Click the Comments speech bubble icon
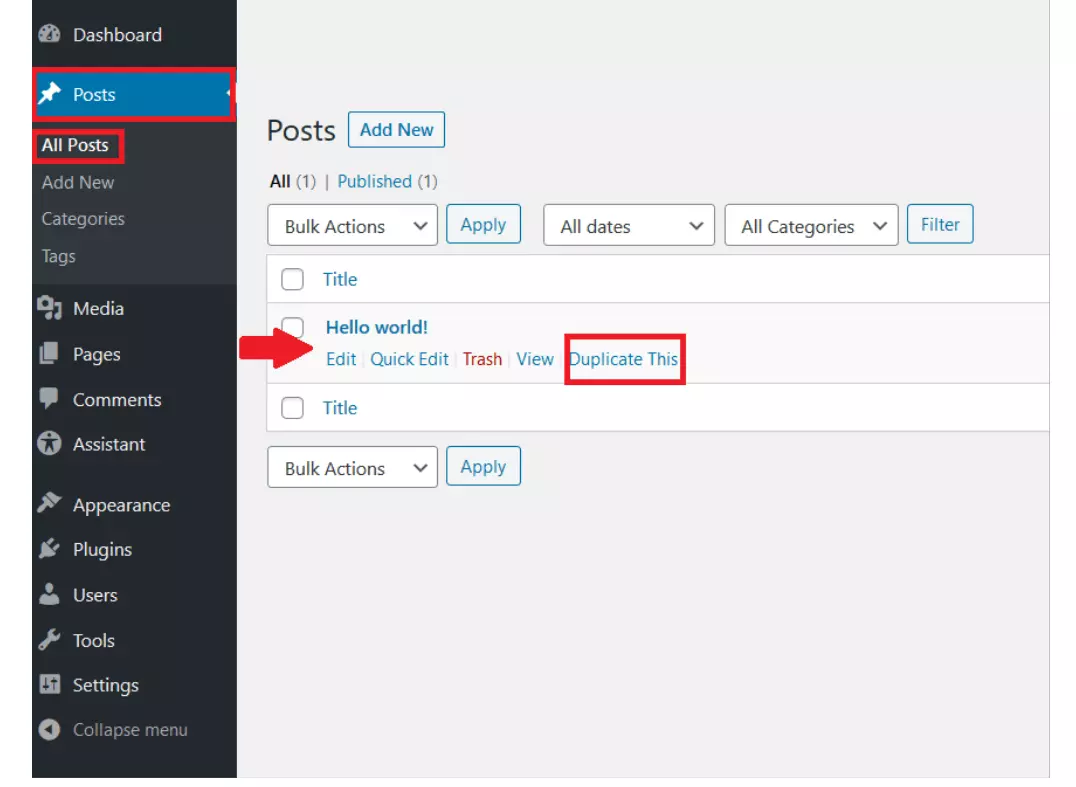Viewport: 1076px width, 787px height. pyautogui.click(x=49, y=399)
